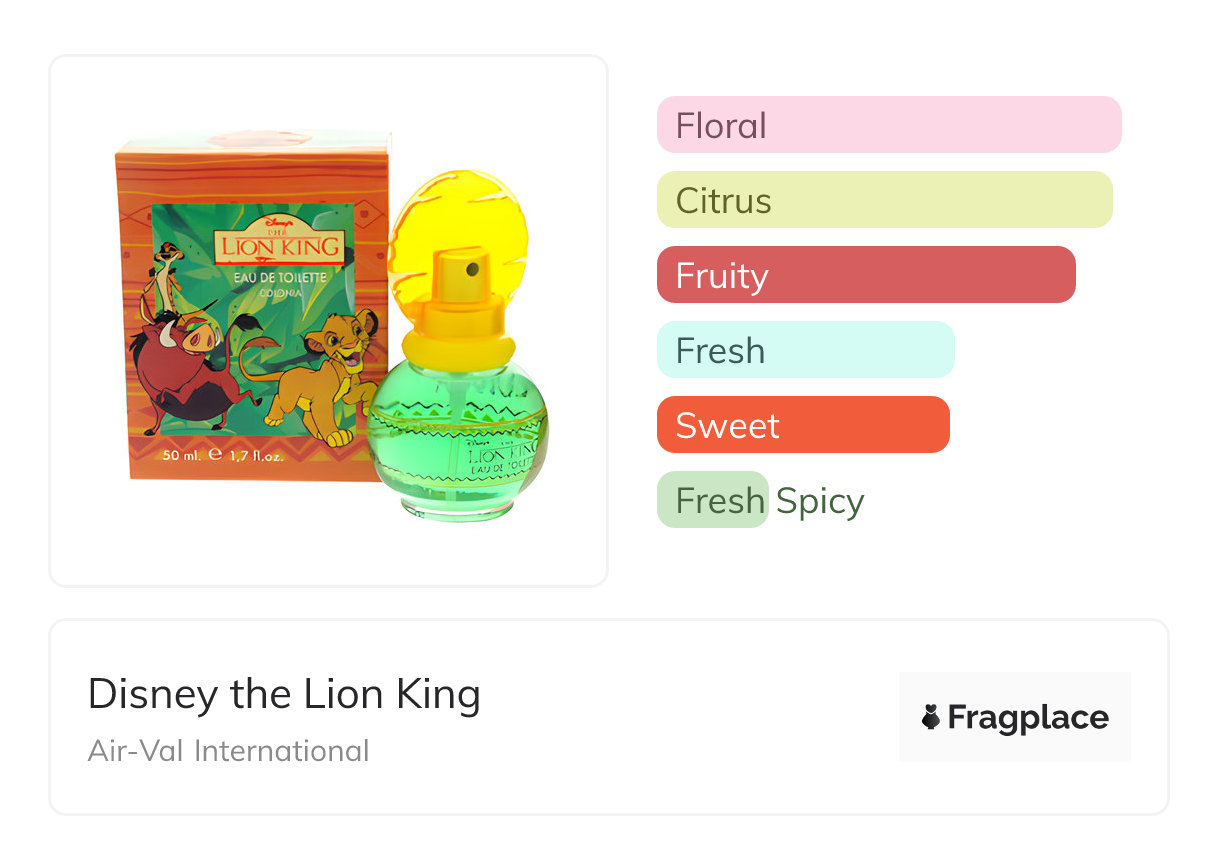Click the red Fruity accord bar

(x=865, y=275)
